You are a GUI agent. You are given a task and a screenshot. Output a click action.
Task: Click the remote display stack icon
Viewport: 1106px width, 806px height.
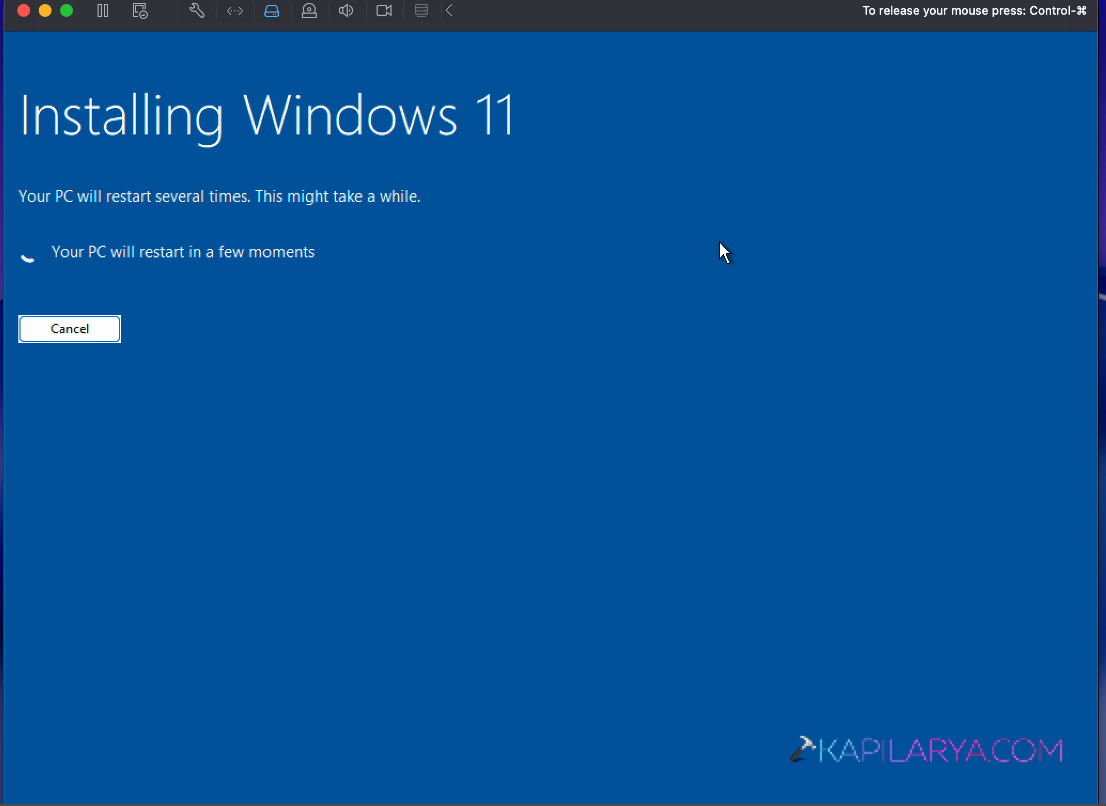pyautogui.click(x=421, y=11)
